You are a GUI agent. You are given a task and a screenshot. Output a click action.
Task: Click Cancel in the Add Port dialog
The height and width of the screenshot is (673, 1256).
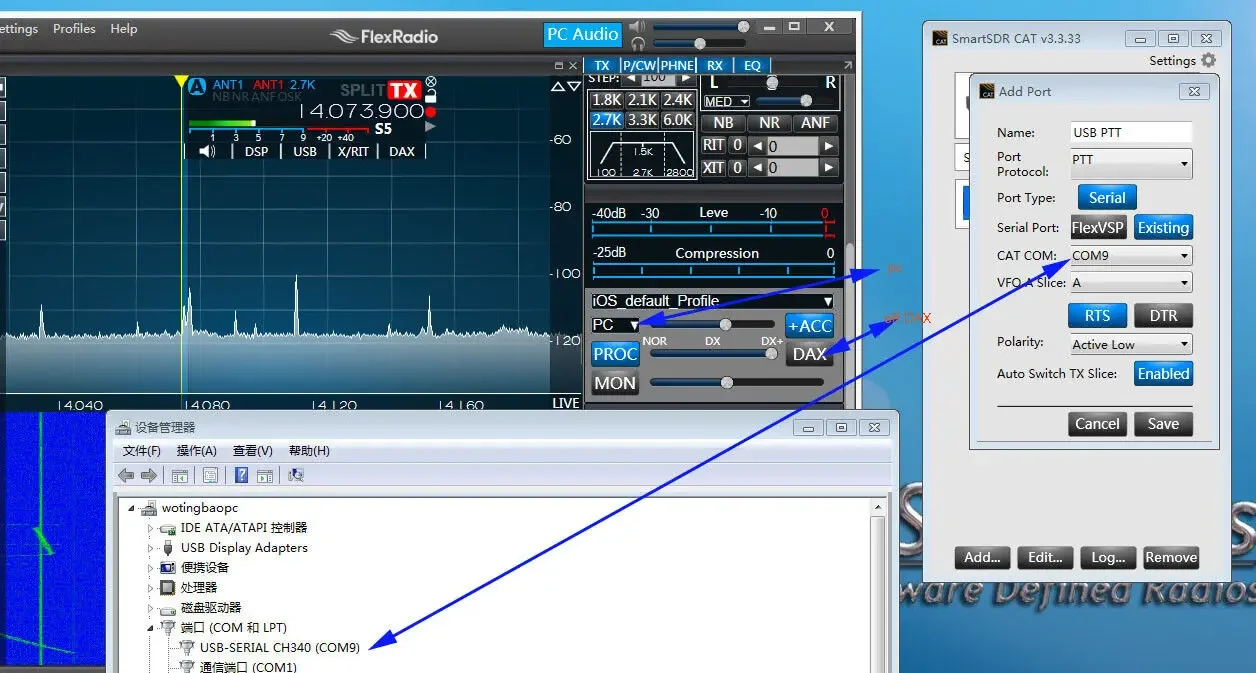tap(1097, 424)
